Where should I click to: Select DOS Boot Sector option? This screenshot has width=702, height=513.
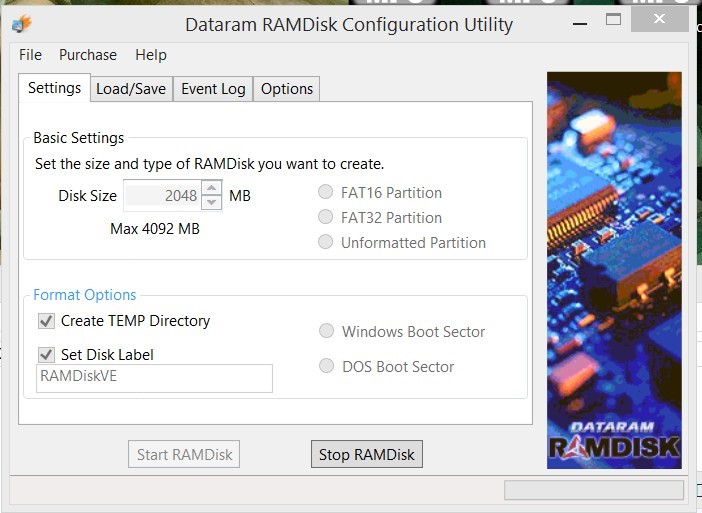[326, 366]
